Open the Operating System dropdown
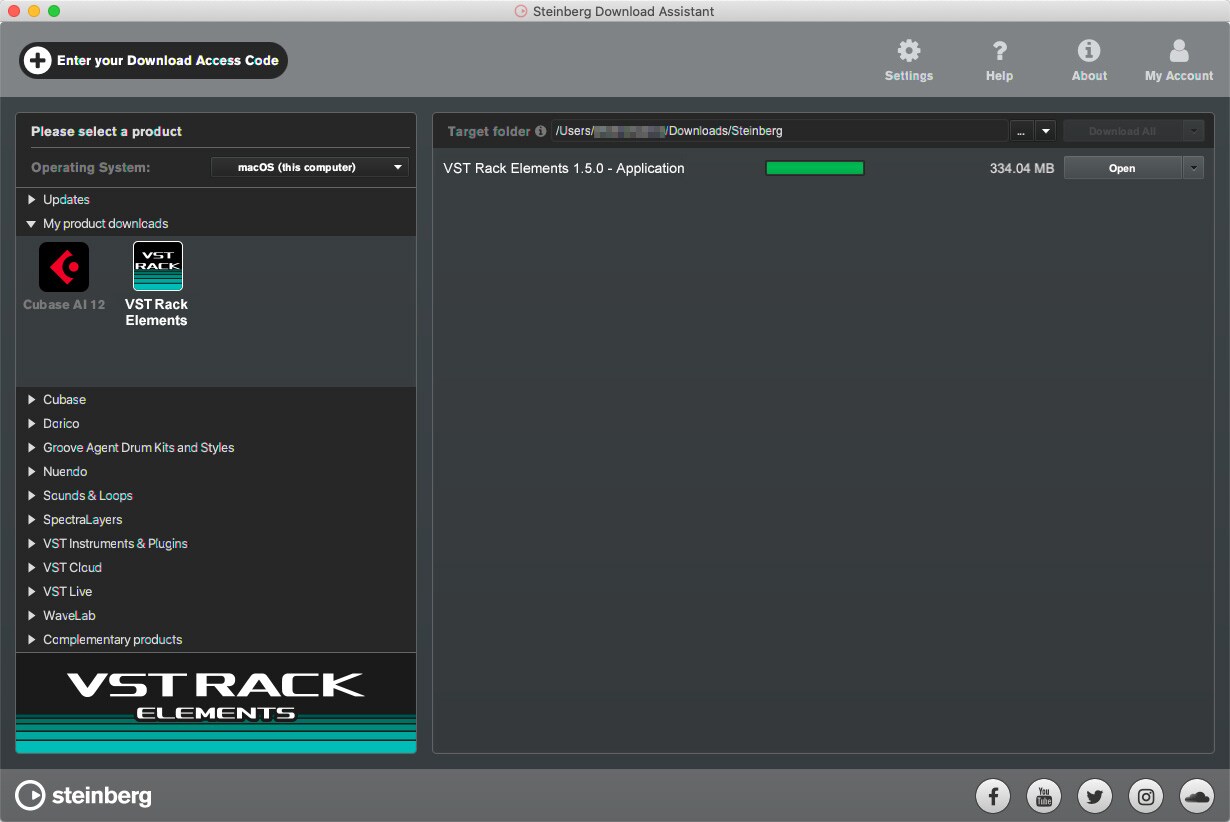This screenshot has width=1230, height=822. click(309, 167)
